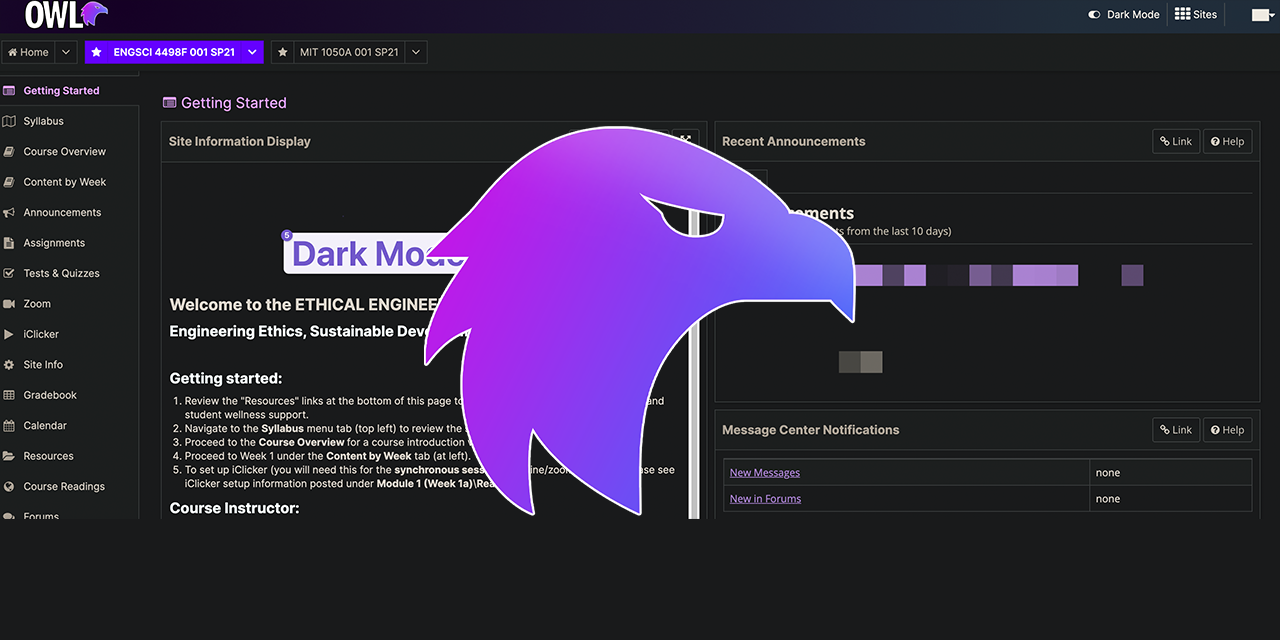
Task: Open MIT 1050A 001 SP21 dropdown chevron
Action: [416, 52]
